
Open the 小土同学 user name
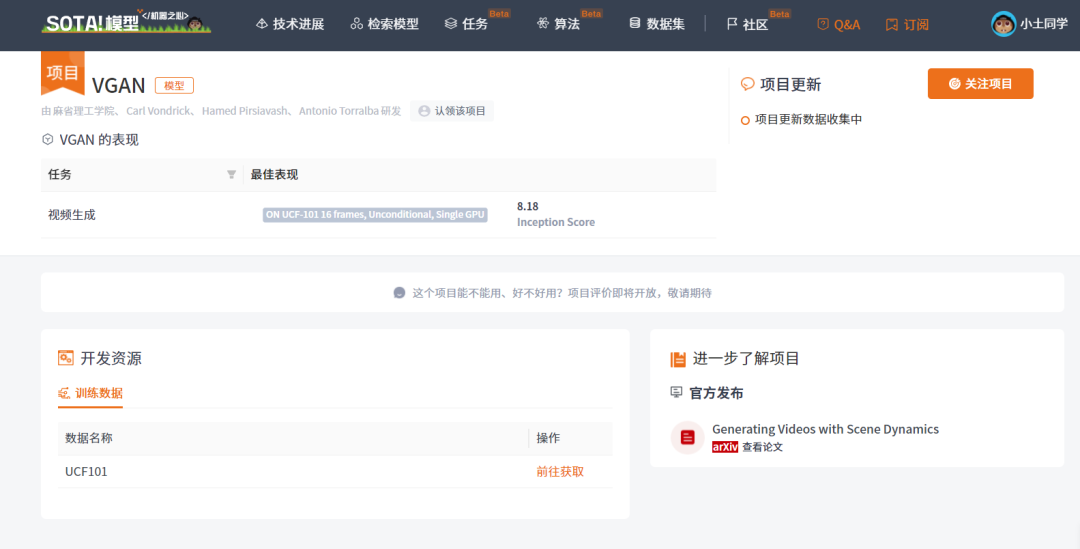(1043, 24)
